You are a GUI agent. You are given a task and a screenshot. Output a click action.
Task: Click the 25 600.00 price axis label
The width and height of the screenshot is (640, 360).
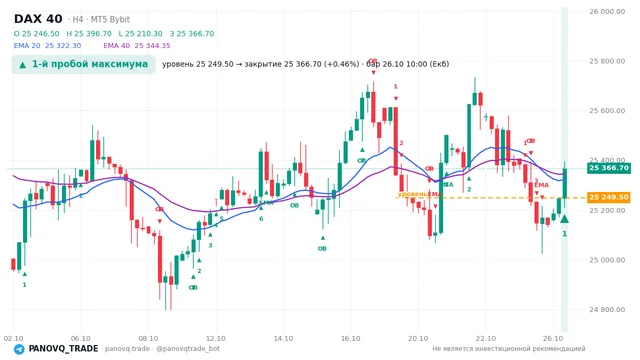607,111
